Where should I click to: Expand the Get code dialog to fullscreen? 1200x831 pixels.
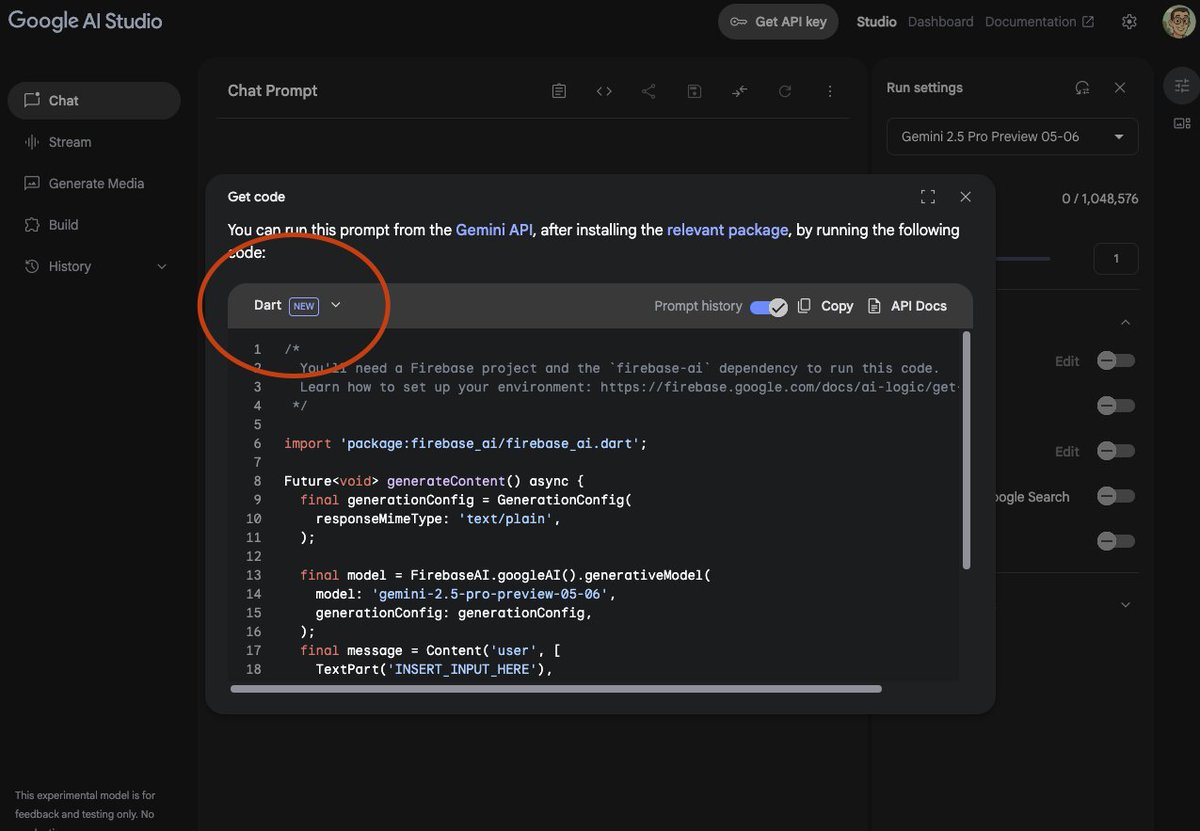pos(928,197)
